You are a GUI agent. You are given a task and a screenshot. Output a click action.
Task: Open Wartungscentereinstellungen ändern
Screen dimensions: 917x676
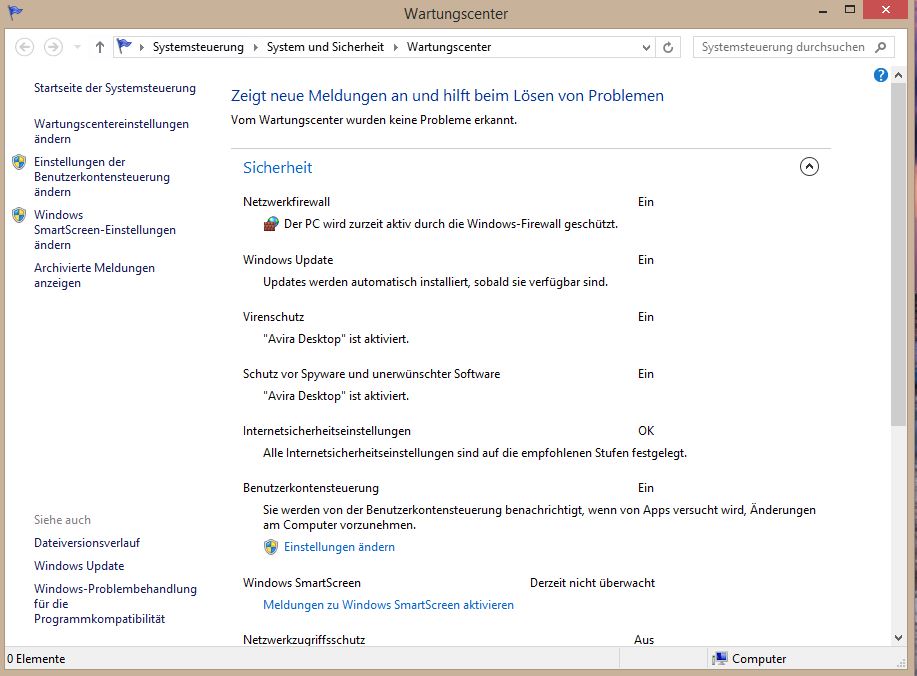[111, 131]
